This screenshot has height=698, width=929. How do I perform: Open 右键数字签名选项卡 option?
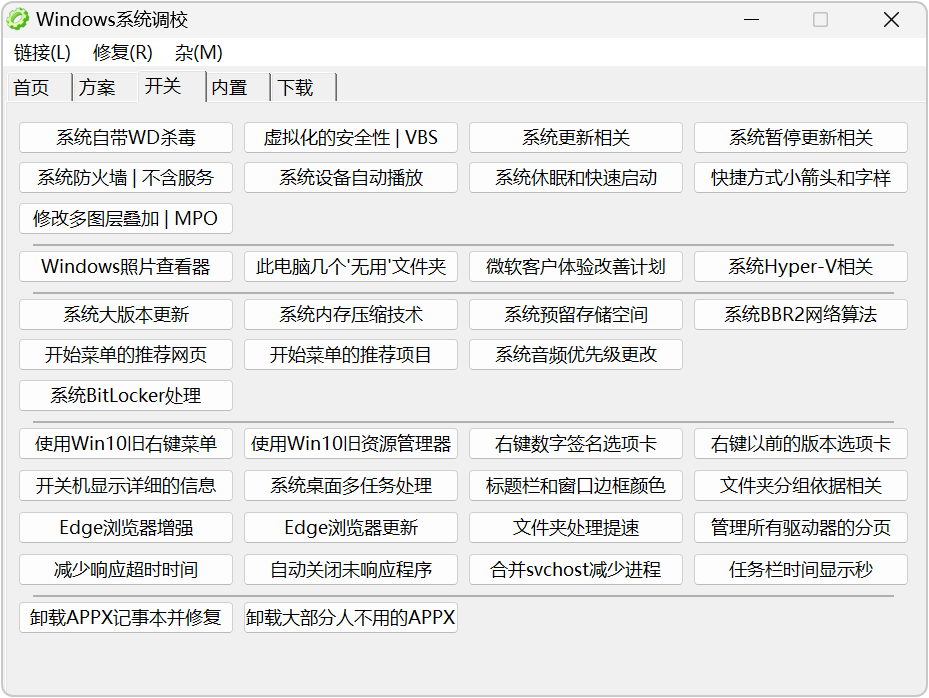576,444
